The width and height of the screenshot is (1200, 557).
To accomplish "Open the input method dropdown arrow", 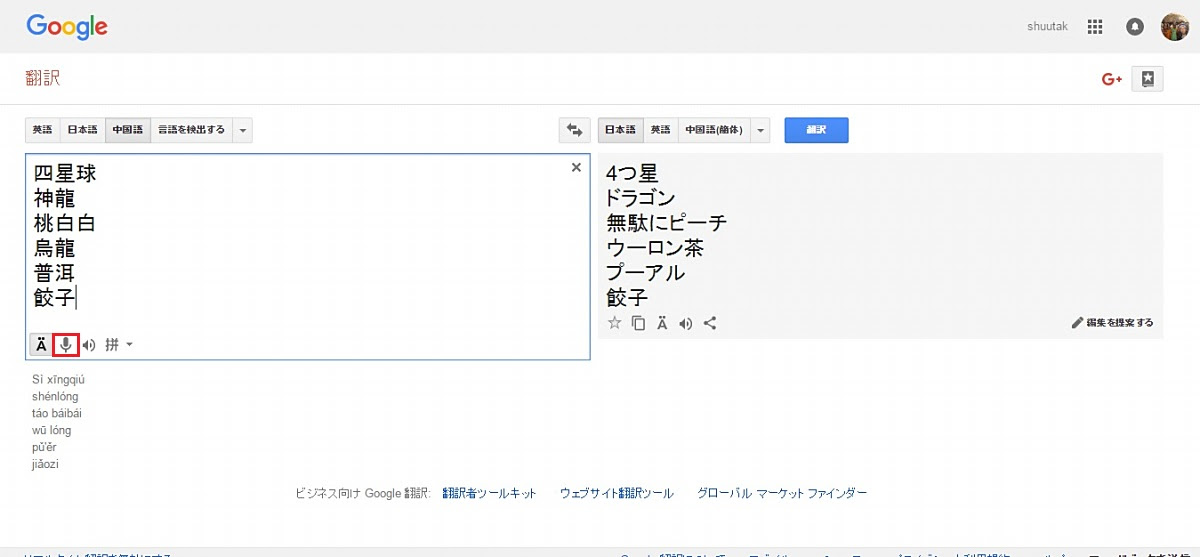I will [x=129, y=345].
